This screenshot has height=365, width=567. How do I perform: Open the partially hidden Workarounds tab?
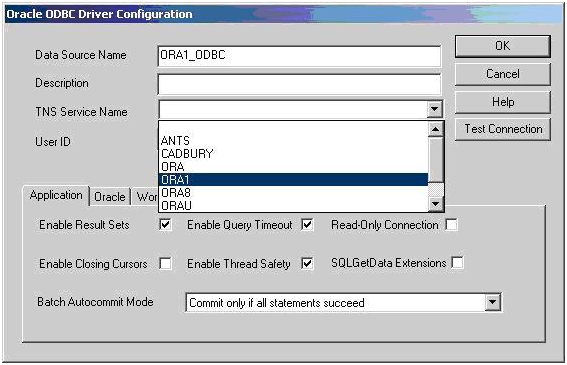[x=146, y=197]
